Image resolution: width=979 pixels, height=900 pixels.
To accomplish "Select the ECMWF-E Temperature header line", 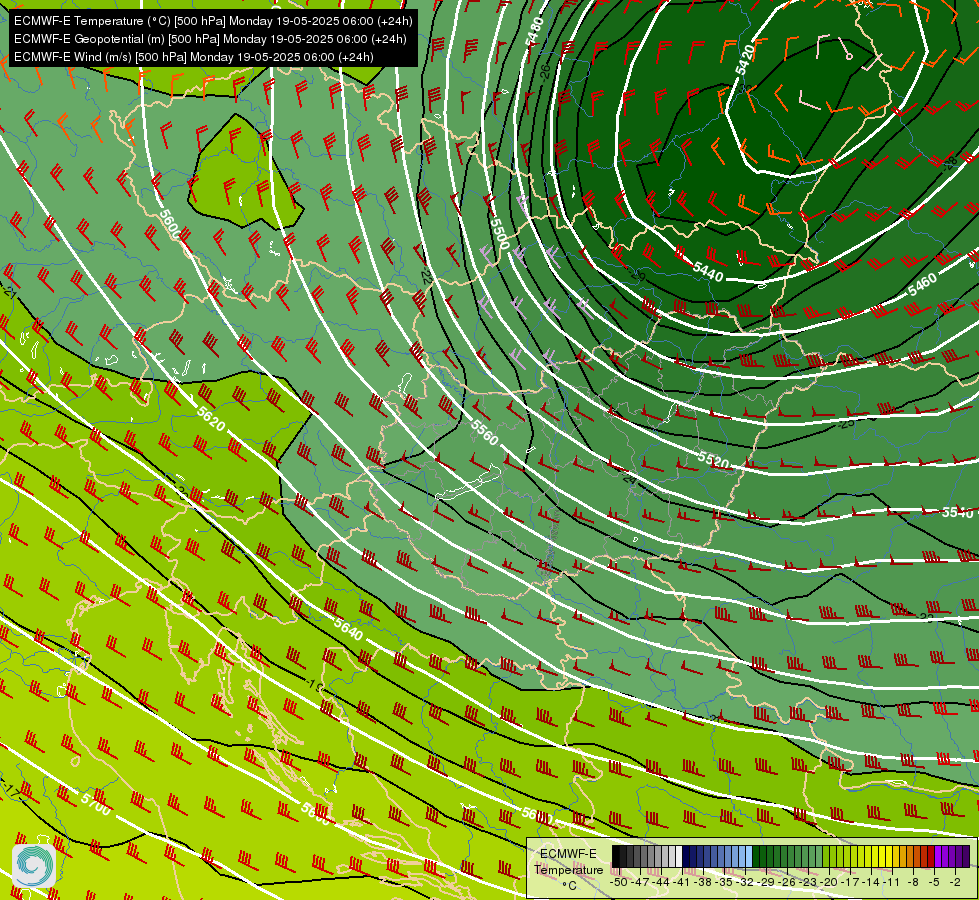I will click(x=213, y=21).
